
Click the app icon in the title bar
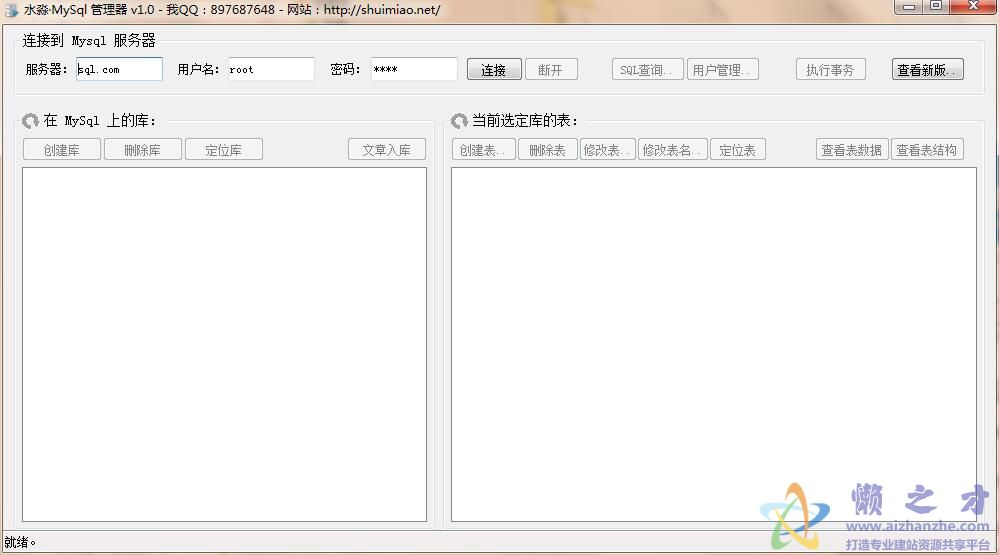(11, 10)
